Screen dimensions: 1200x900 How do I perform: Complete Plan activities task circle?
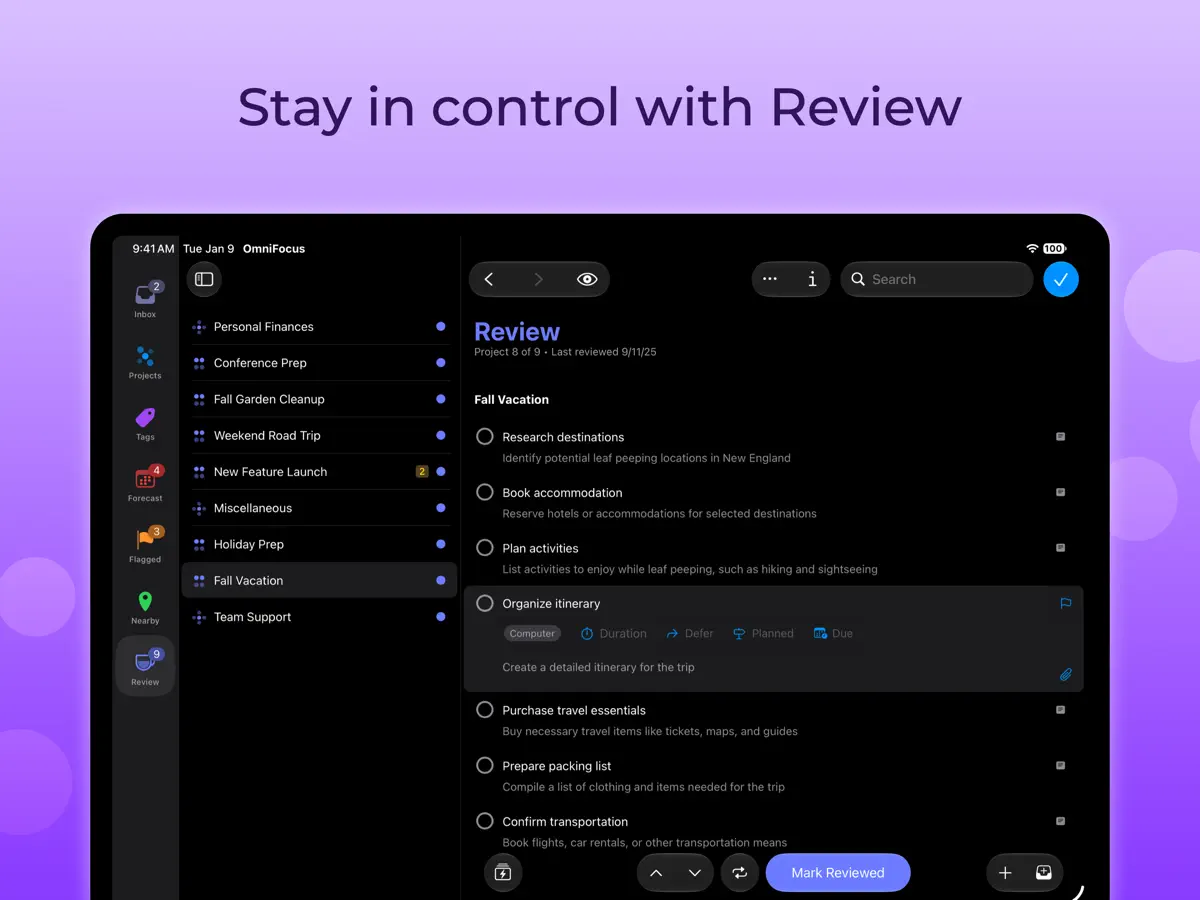[x=485, y=548]
